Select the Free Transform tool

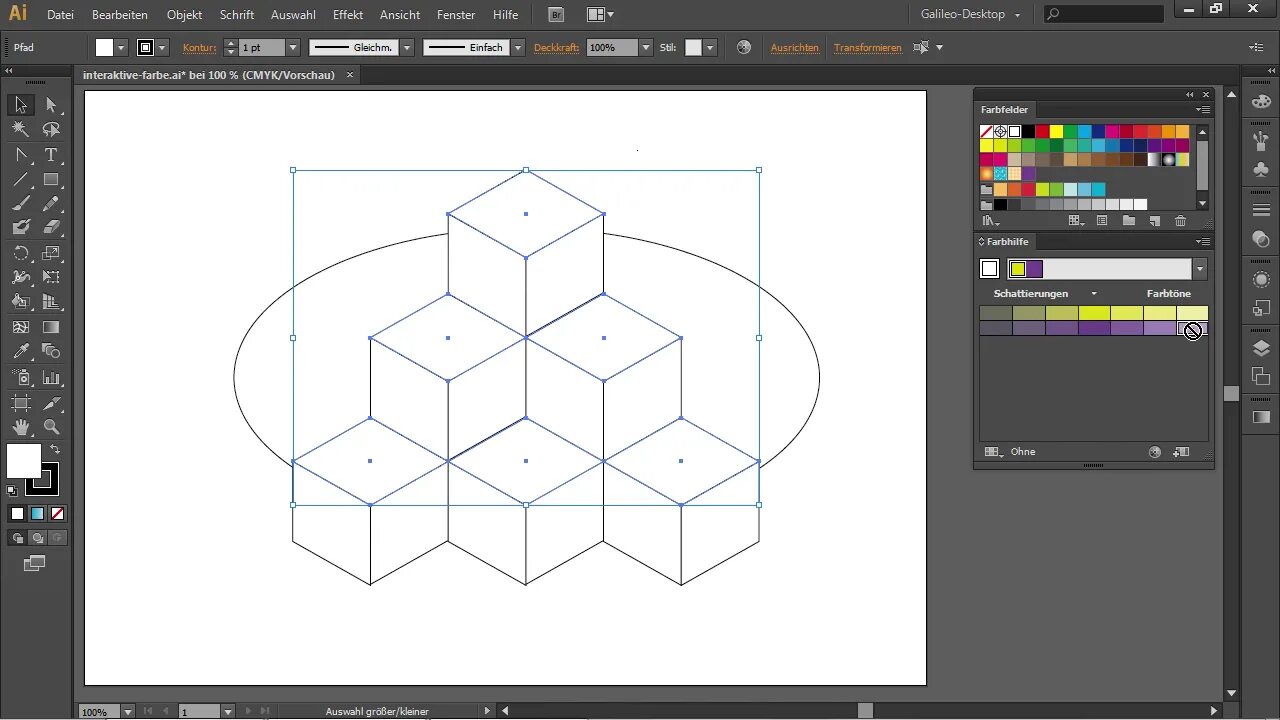coord(51,278)
